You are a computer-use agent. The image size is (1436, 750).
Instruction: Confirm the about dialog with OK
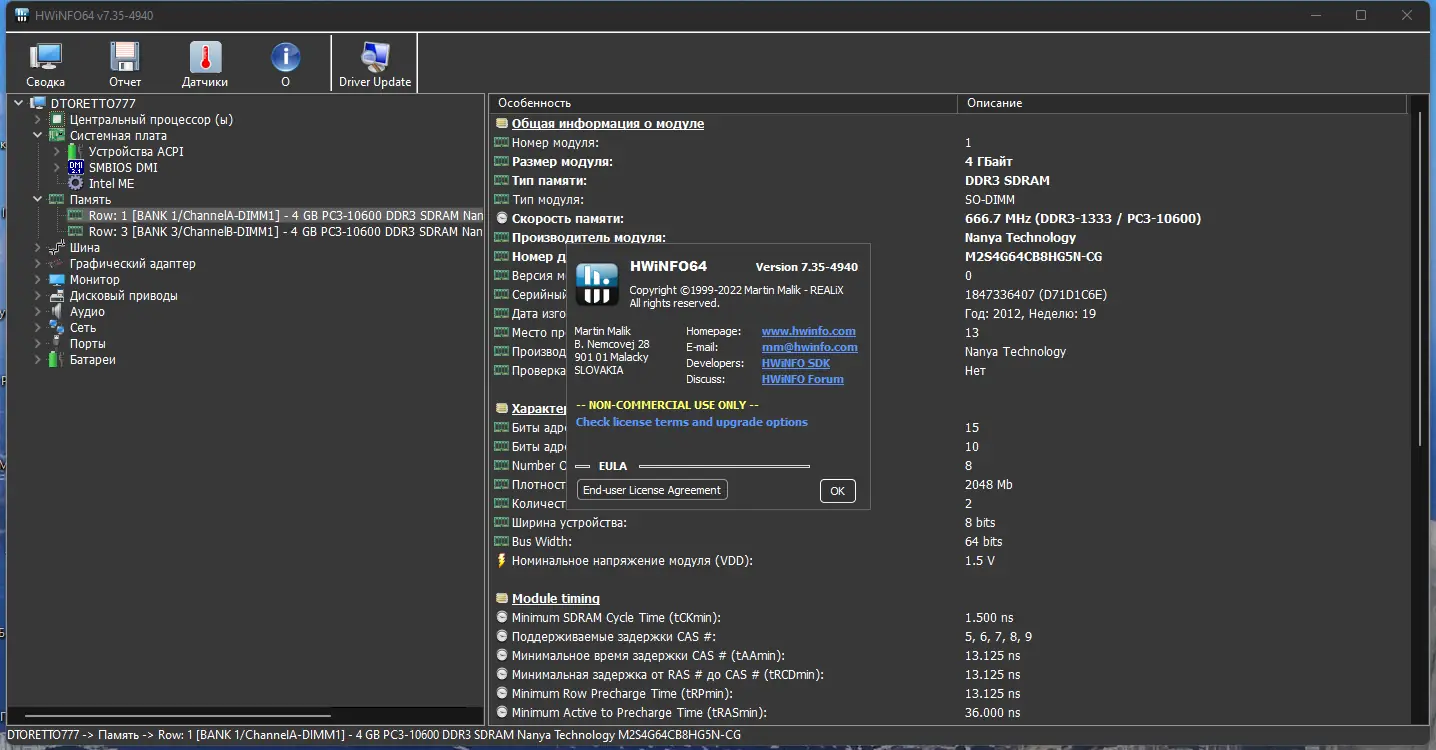click(x=838, y=491)
